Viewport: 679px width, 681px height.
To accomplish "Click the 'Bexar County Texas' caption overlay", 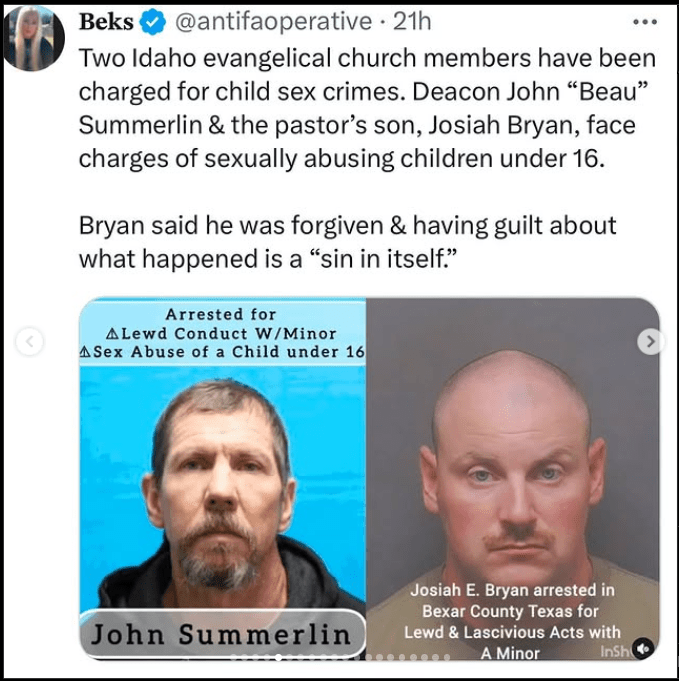I will click(x=512, y=621).
